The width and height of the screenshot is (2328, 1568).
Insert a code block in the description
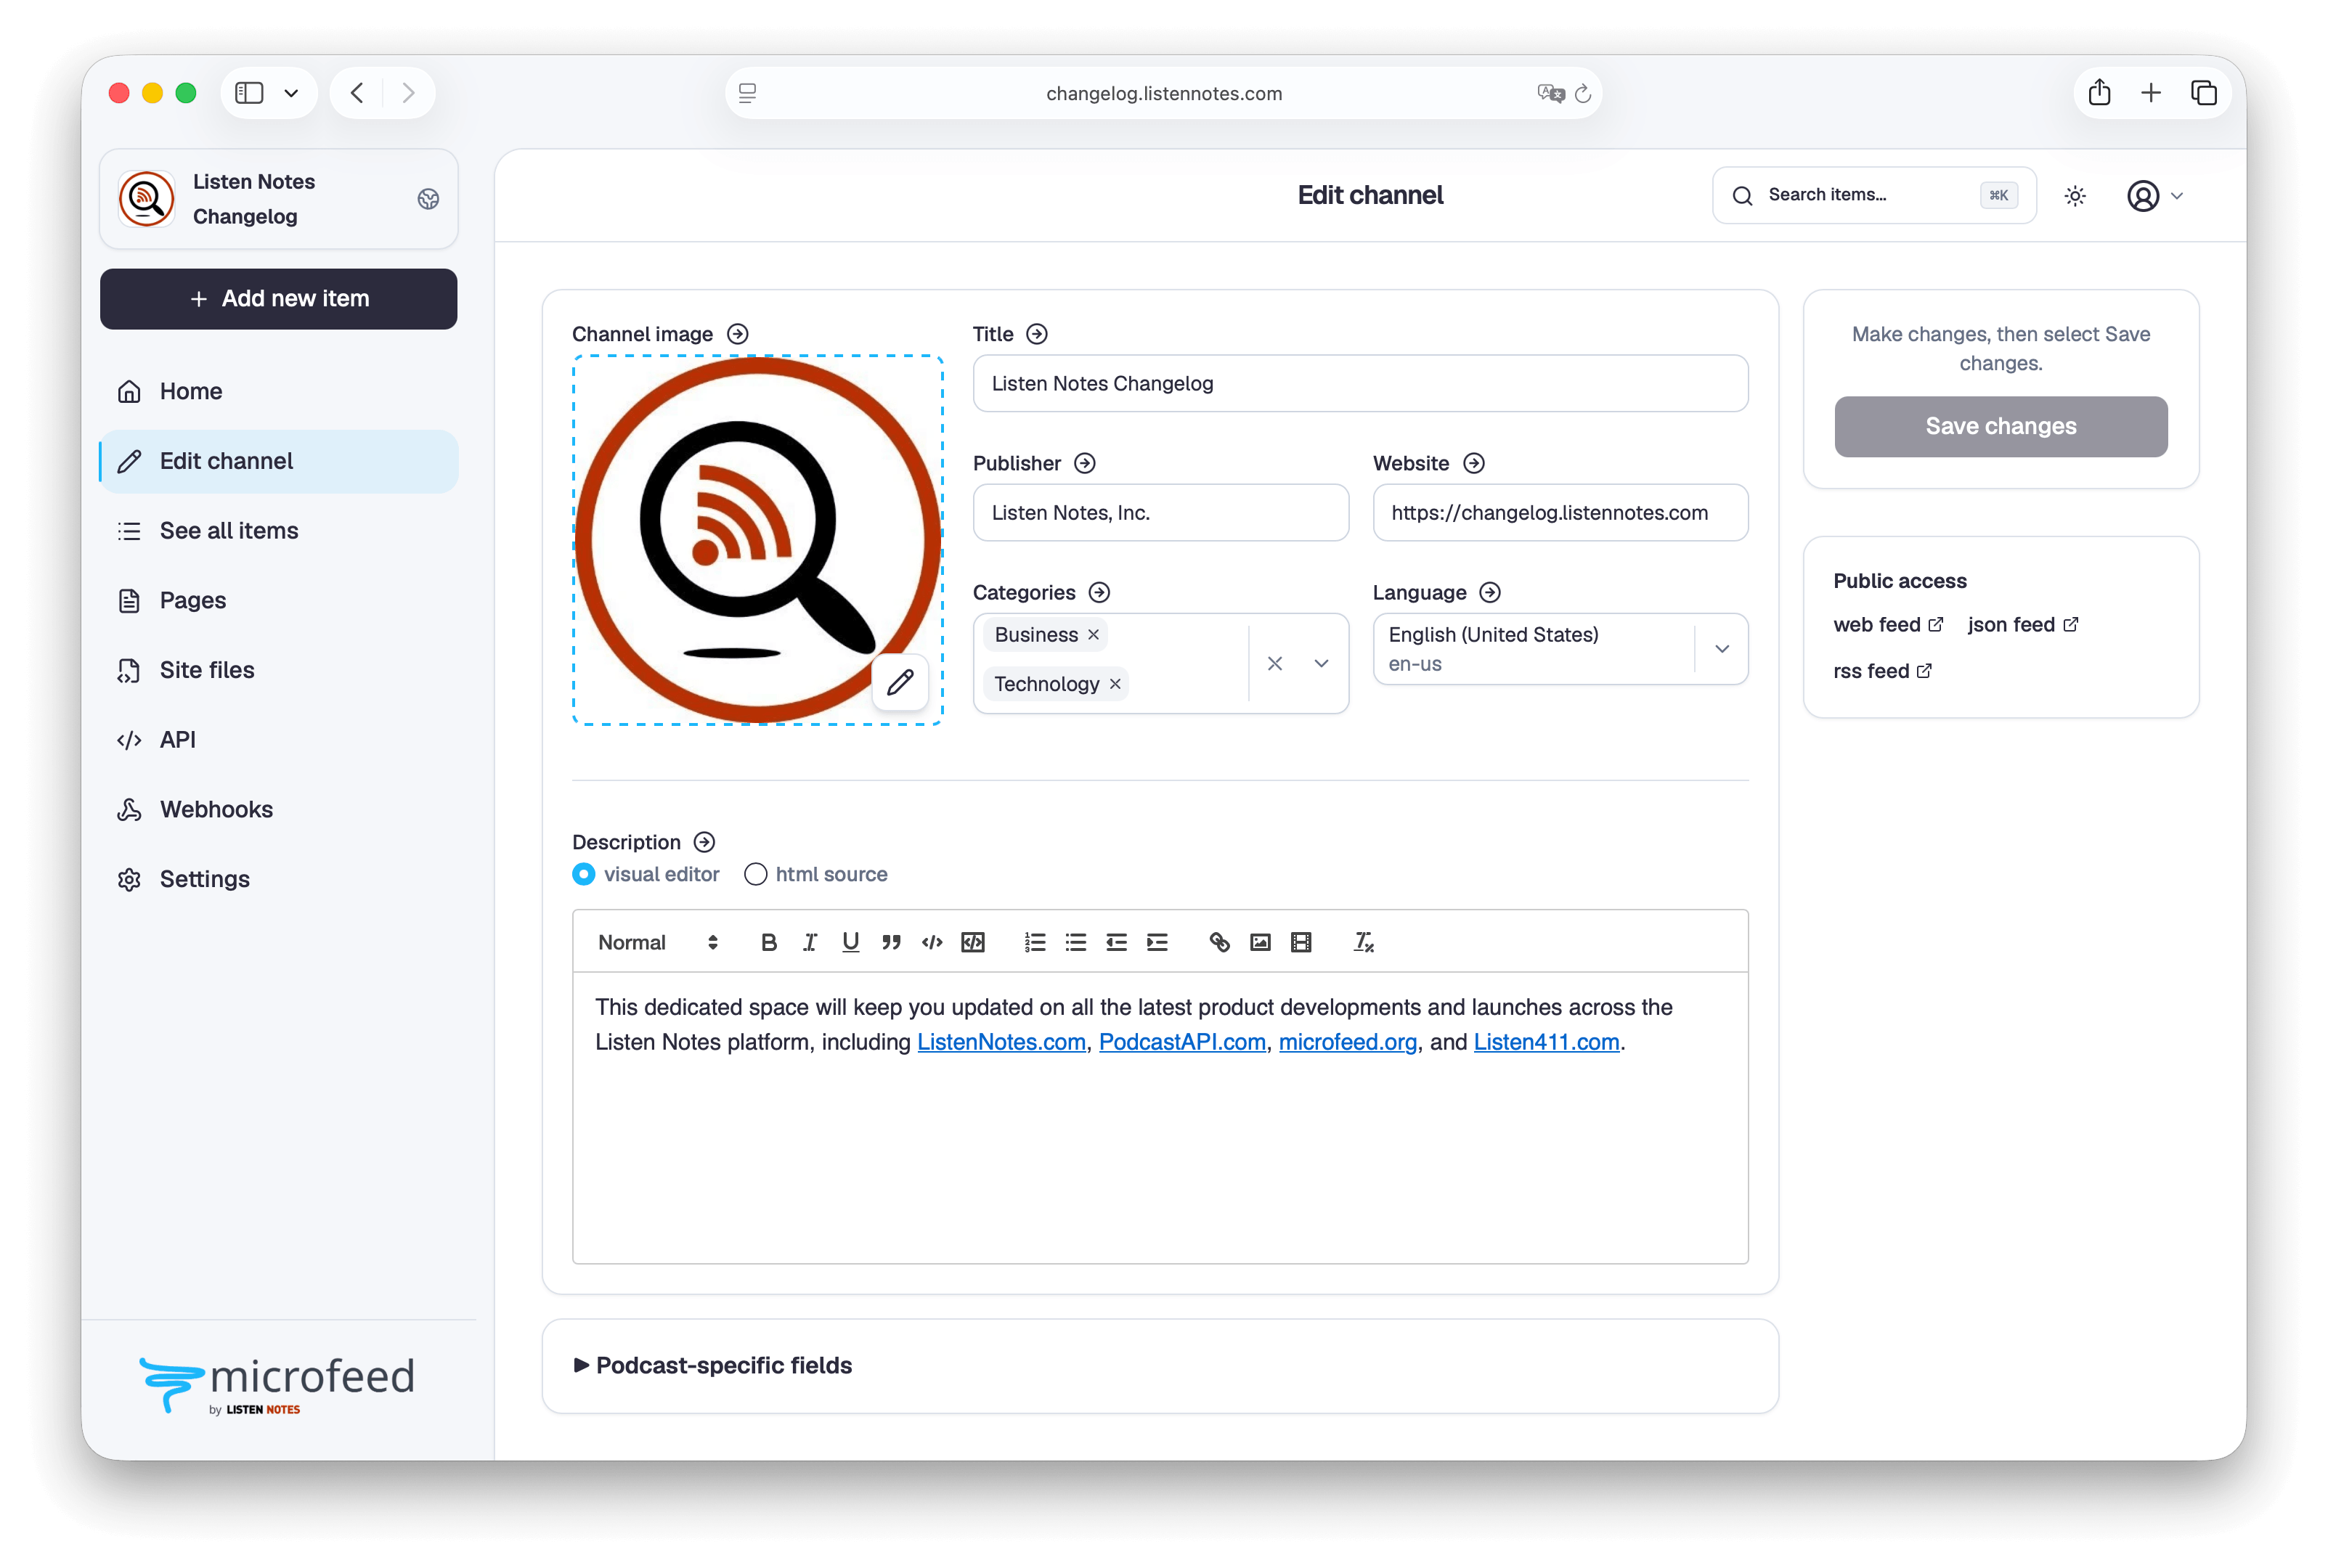[x=973, y=942]
